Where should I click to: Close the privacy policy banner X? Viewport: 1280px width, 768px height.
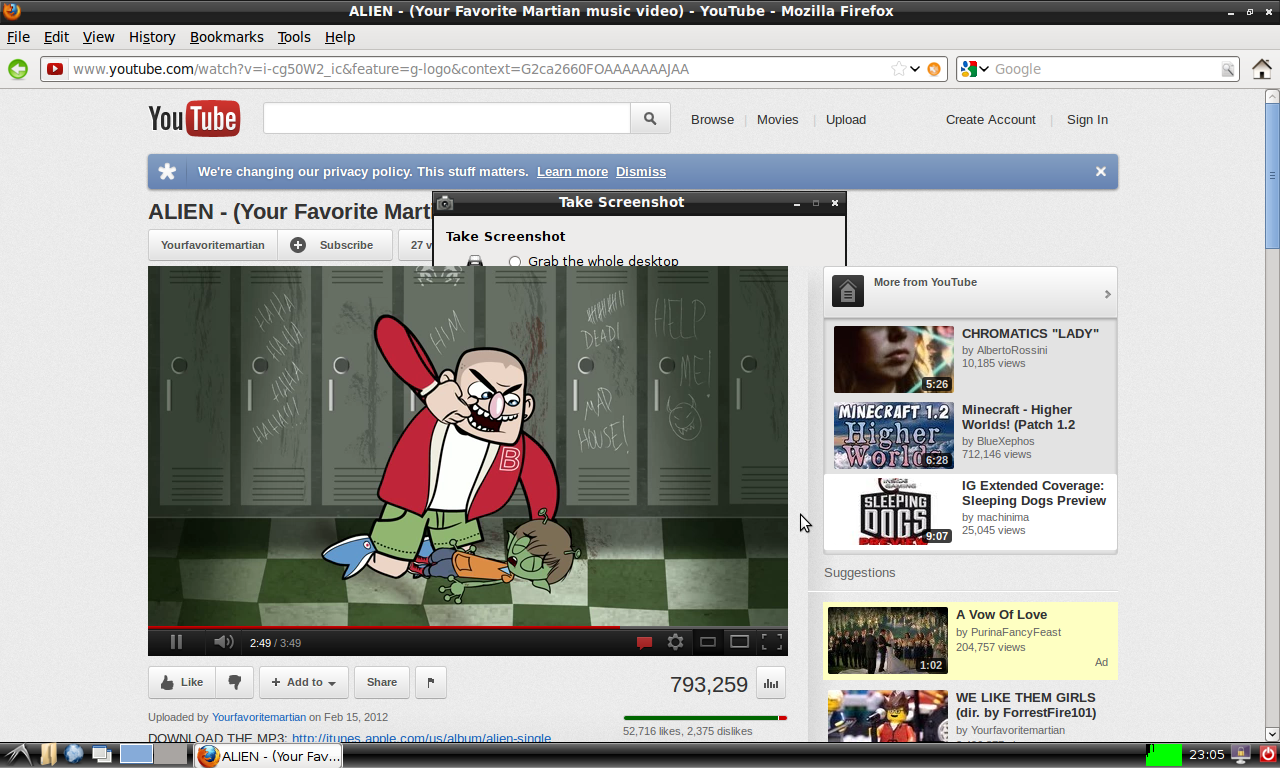click(x=1101, y=171)
